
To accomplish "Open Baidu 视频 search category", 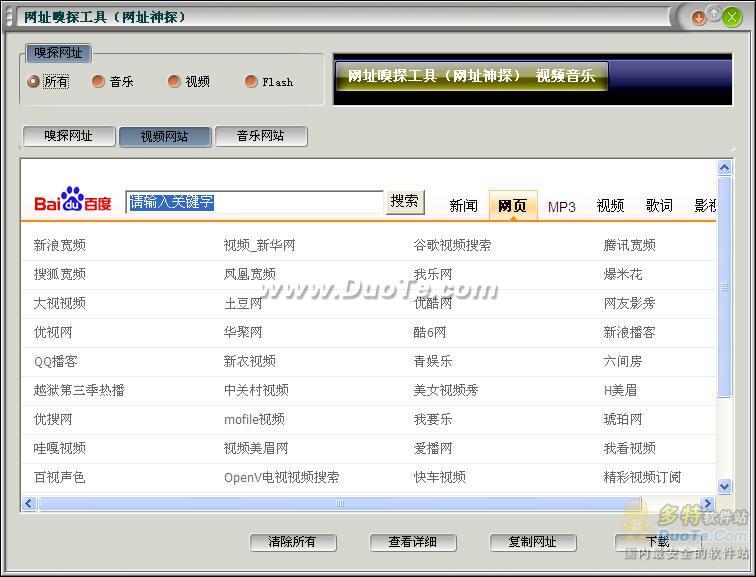I will (x=610, y=206).
